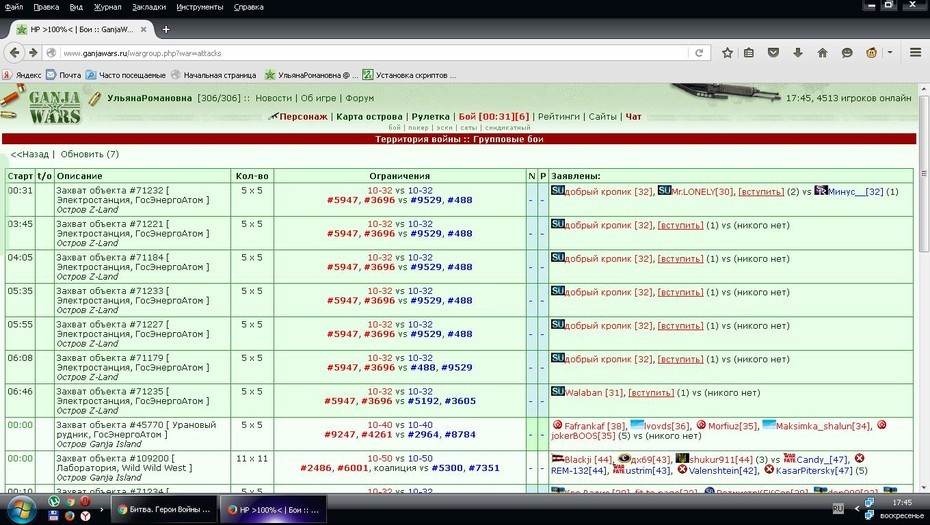
Task: Open the Почта bookmark
Action: point(63,75)
